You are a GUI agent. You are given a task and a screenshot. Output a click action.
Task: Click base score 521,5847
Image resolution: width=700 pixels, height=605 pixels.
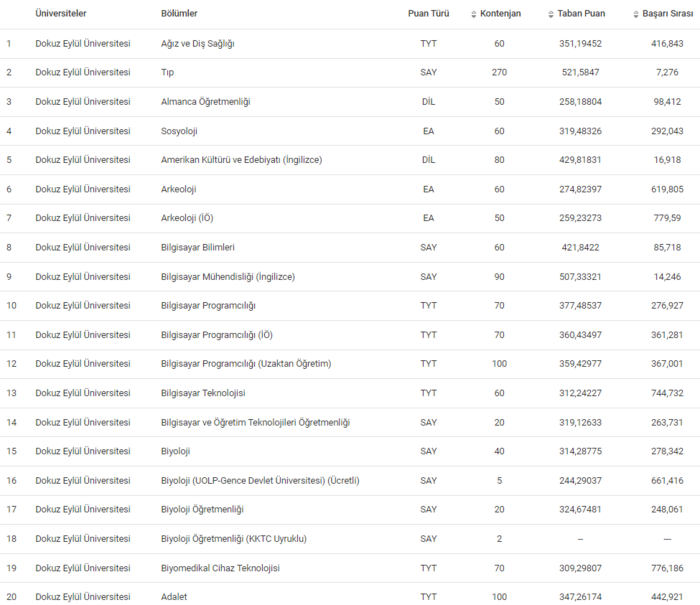580,72
